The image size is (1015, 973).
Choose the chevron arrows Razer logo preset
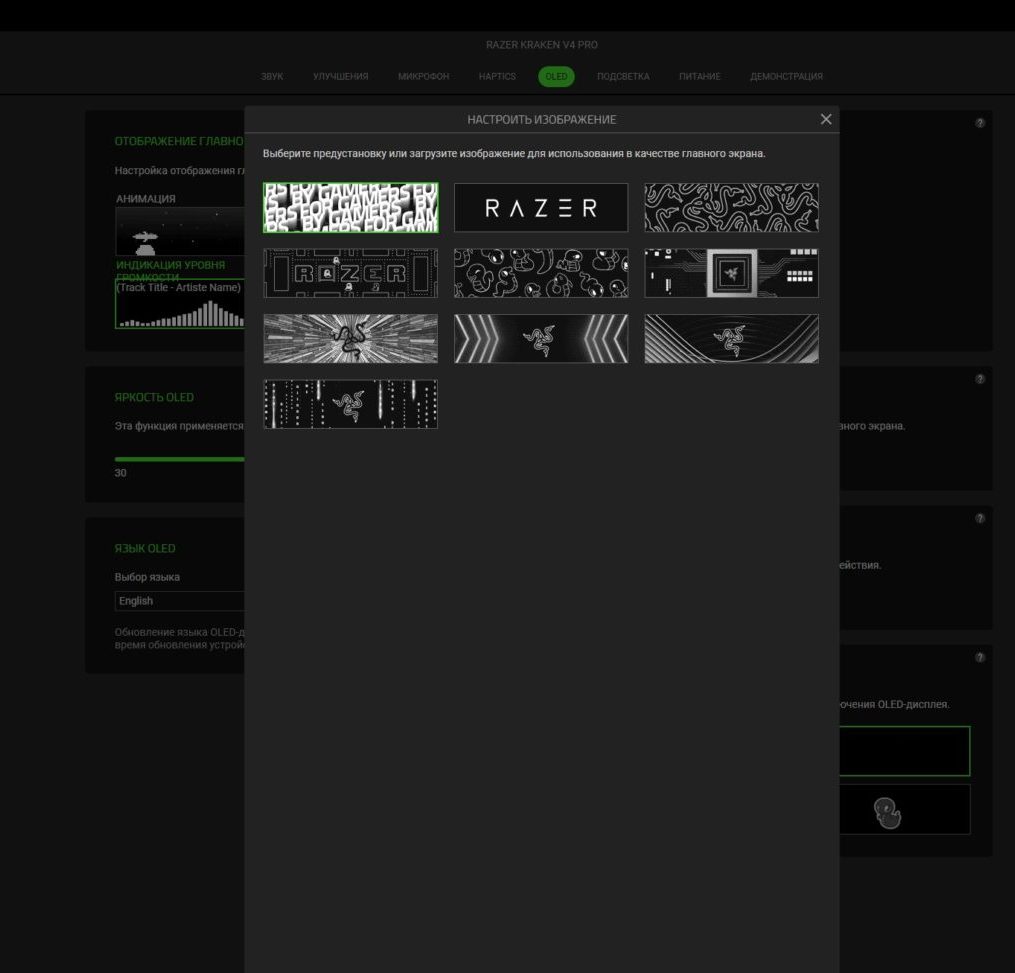pyautogui.click(x=541, y=339)
